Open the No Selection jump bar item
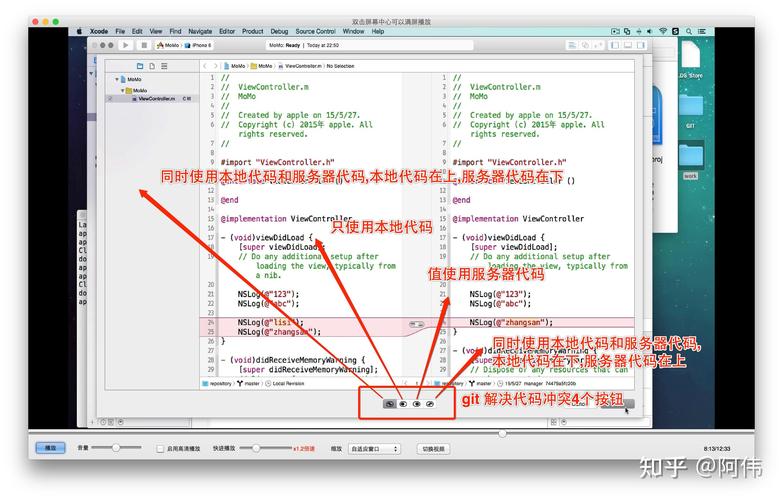 coord(340,66)
